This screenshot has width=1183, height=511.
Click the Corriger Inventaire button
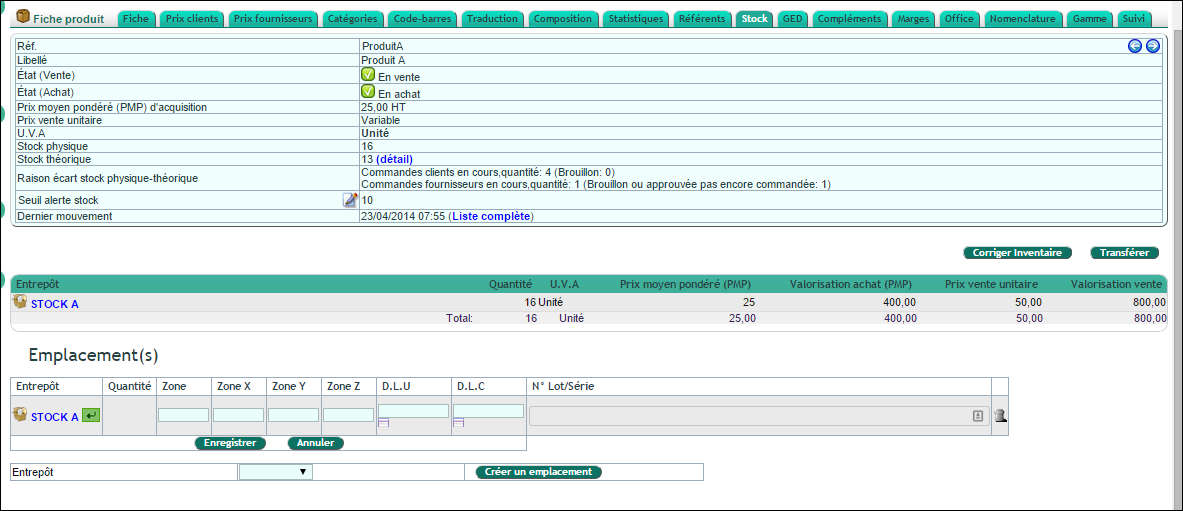(x=1018, y=253)
